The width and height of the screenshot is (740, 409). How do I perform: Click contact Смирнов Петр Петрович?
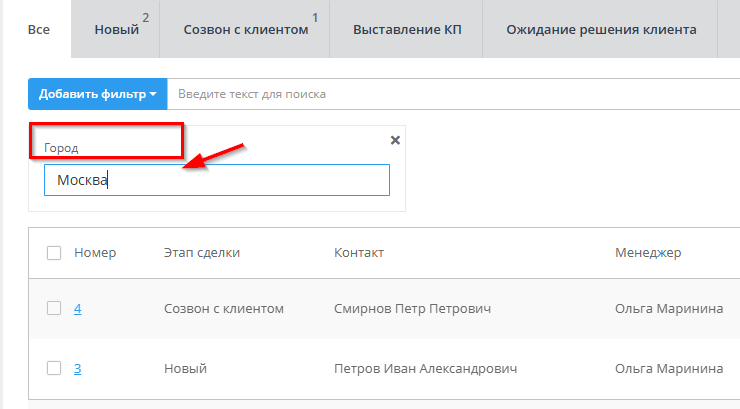(x=412, y=309)
